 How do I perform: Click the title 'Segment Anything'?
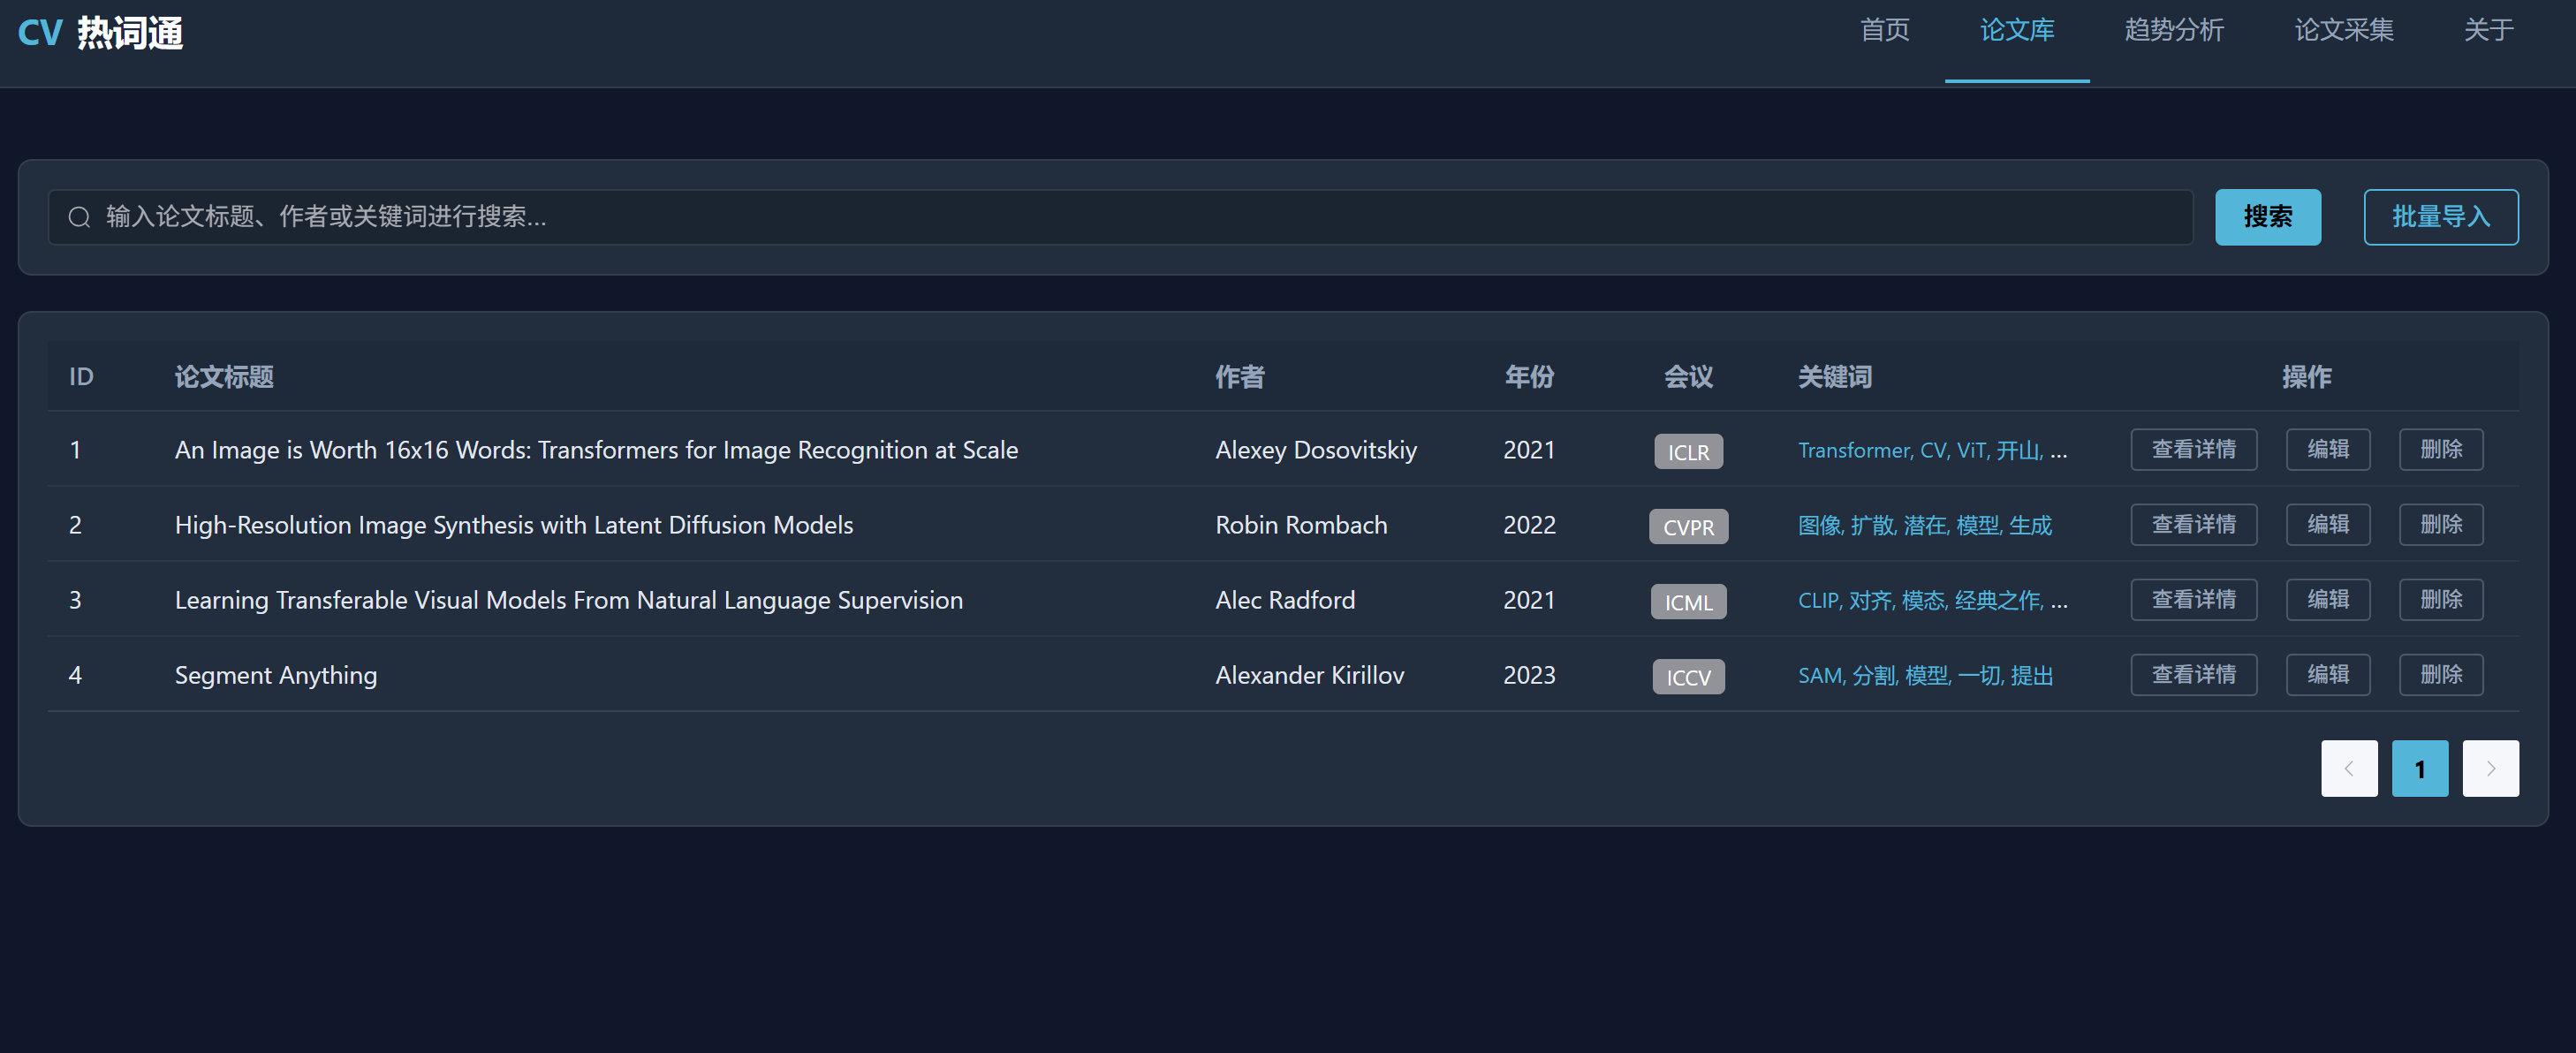276,676
